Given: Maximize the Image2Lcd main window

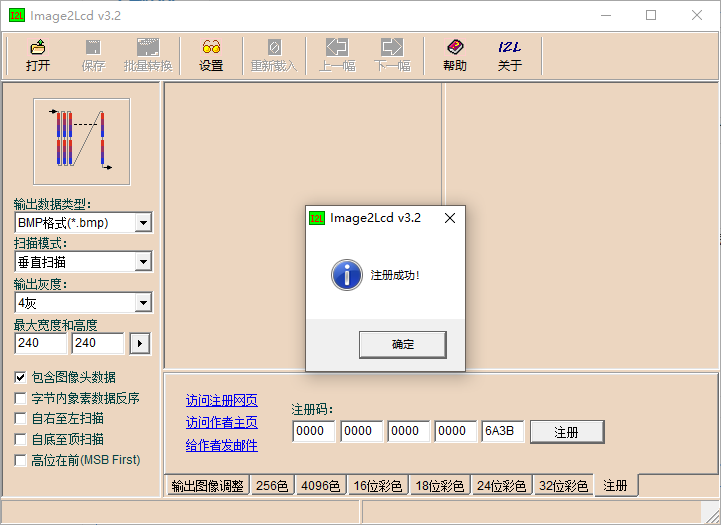Looking at the screenshot, I should click(x=651, y=16).
